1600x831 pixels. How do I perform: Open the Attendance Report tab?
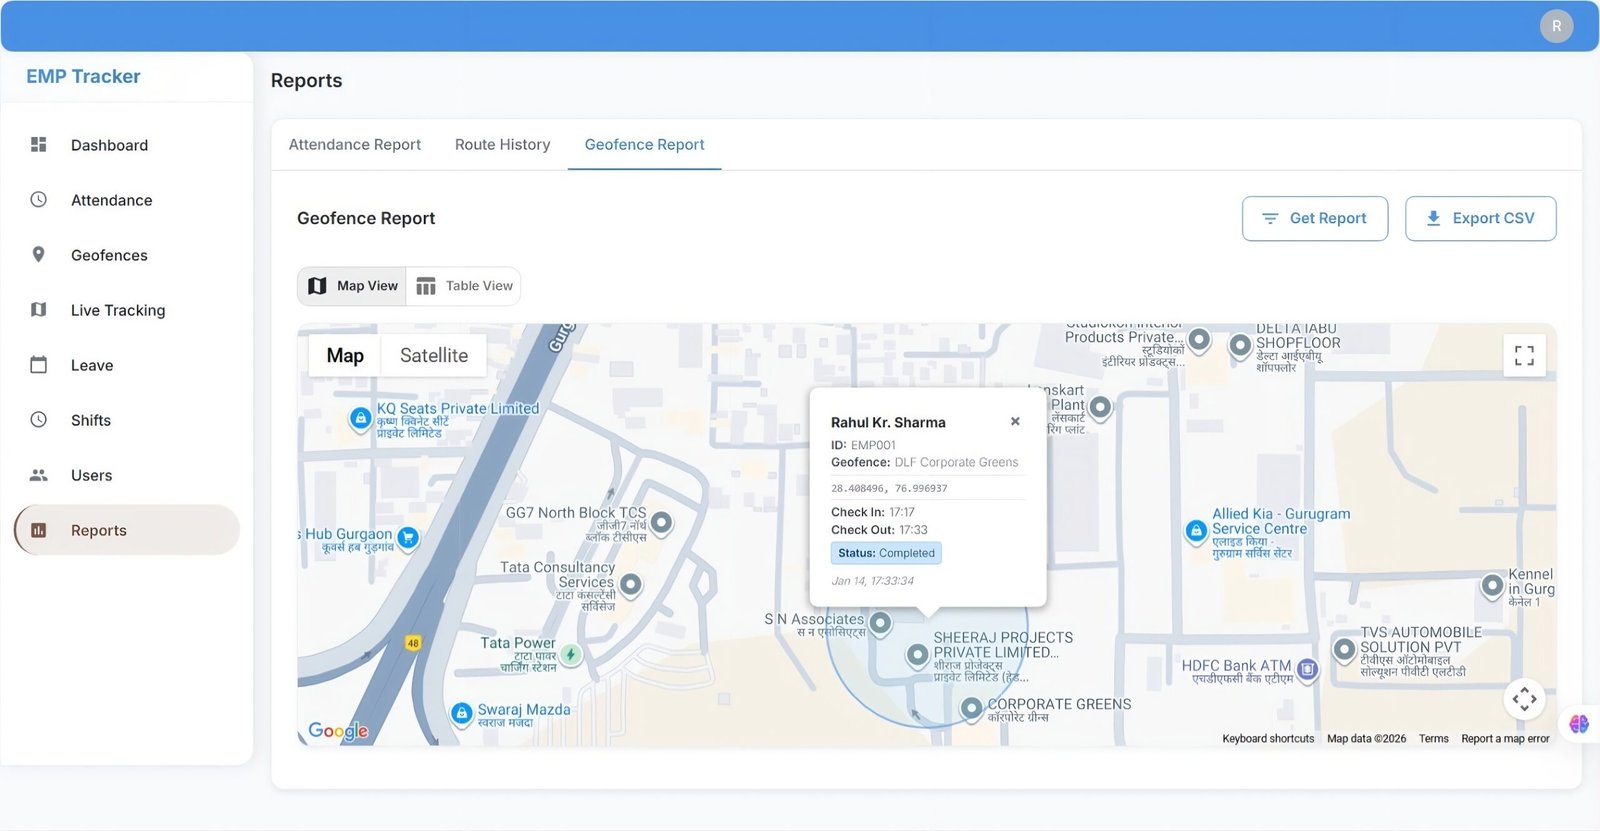[x=355, y=145]
